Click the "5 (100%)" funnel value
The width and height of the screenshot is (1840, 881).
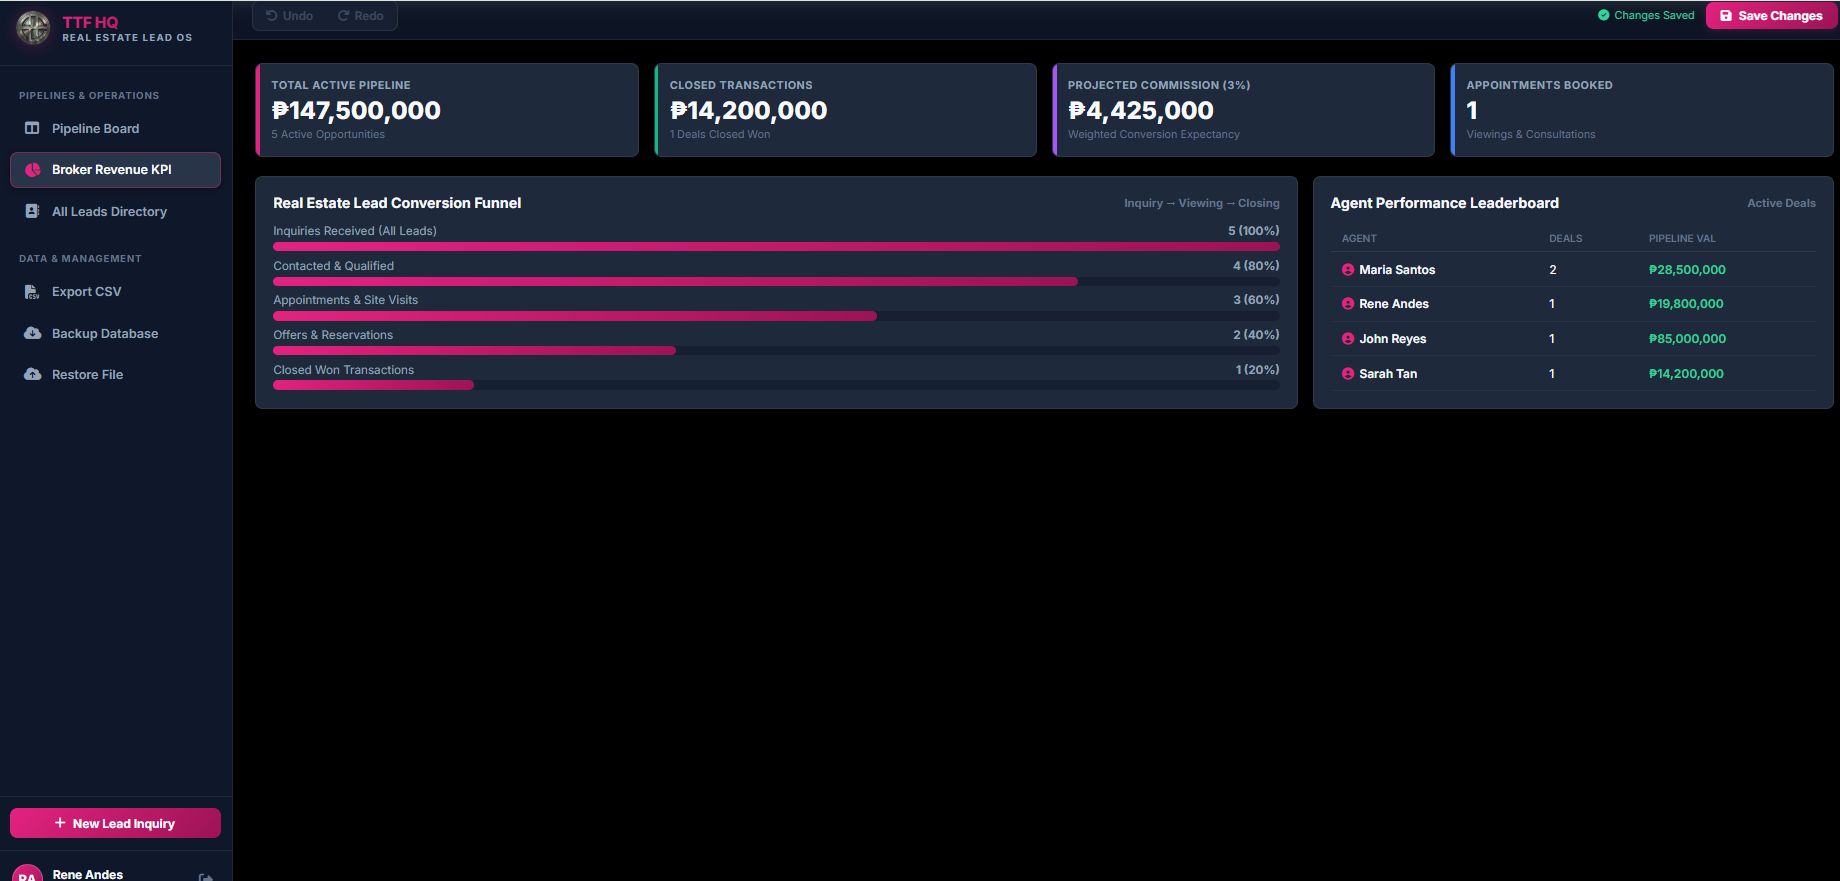1254,231
